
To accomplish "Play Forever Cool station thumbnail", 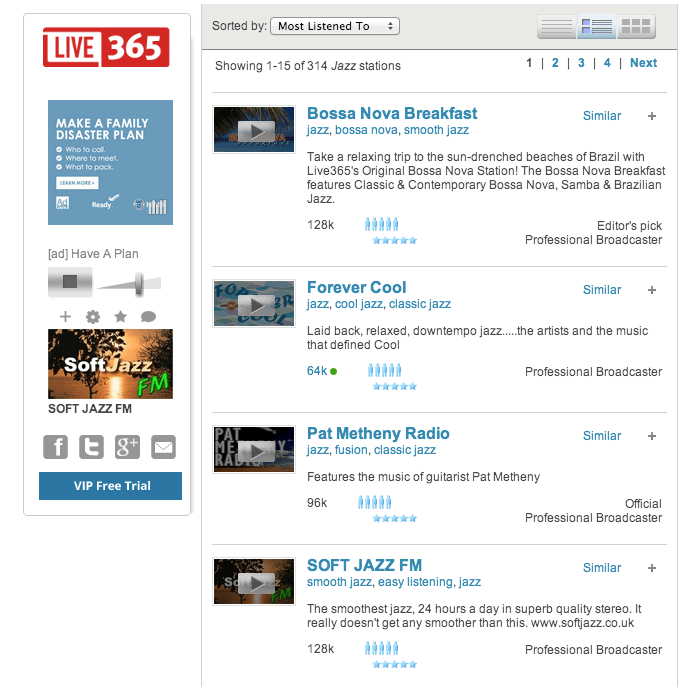I will tap(254, 304).
